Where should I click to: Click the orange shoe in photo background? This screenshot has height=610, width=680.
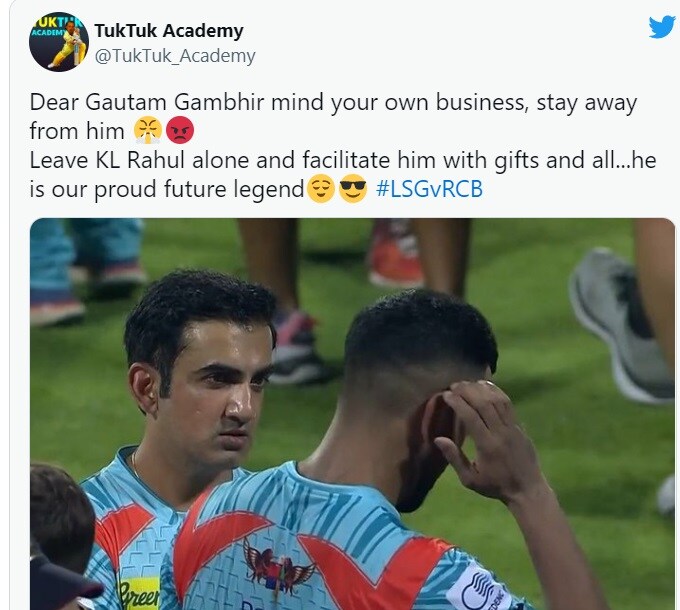click(395, 254)
